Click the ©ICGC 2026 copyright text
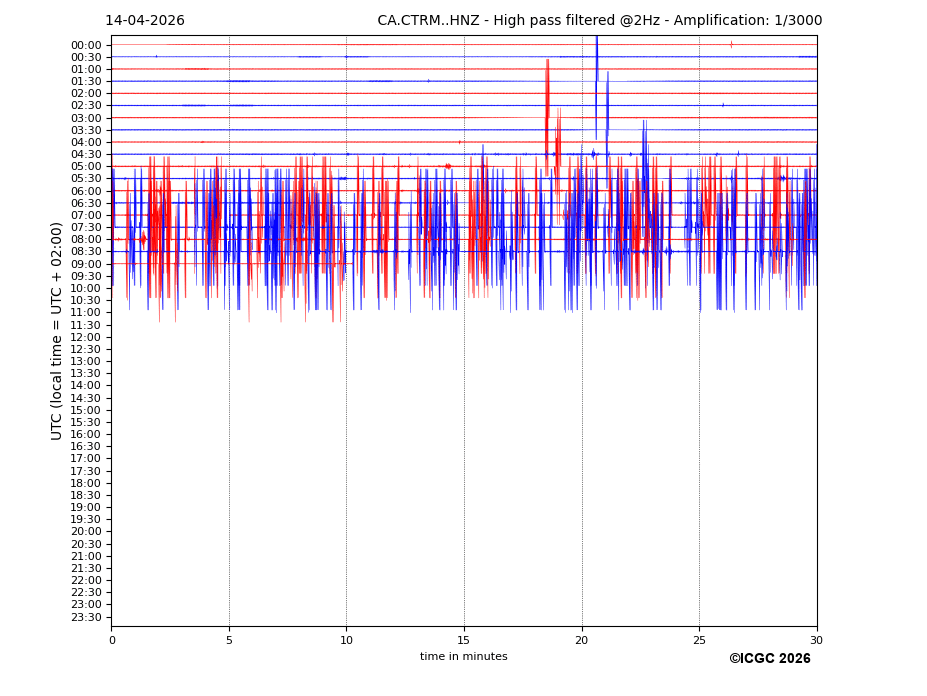 point(769,659)
